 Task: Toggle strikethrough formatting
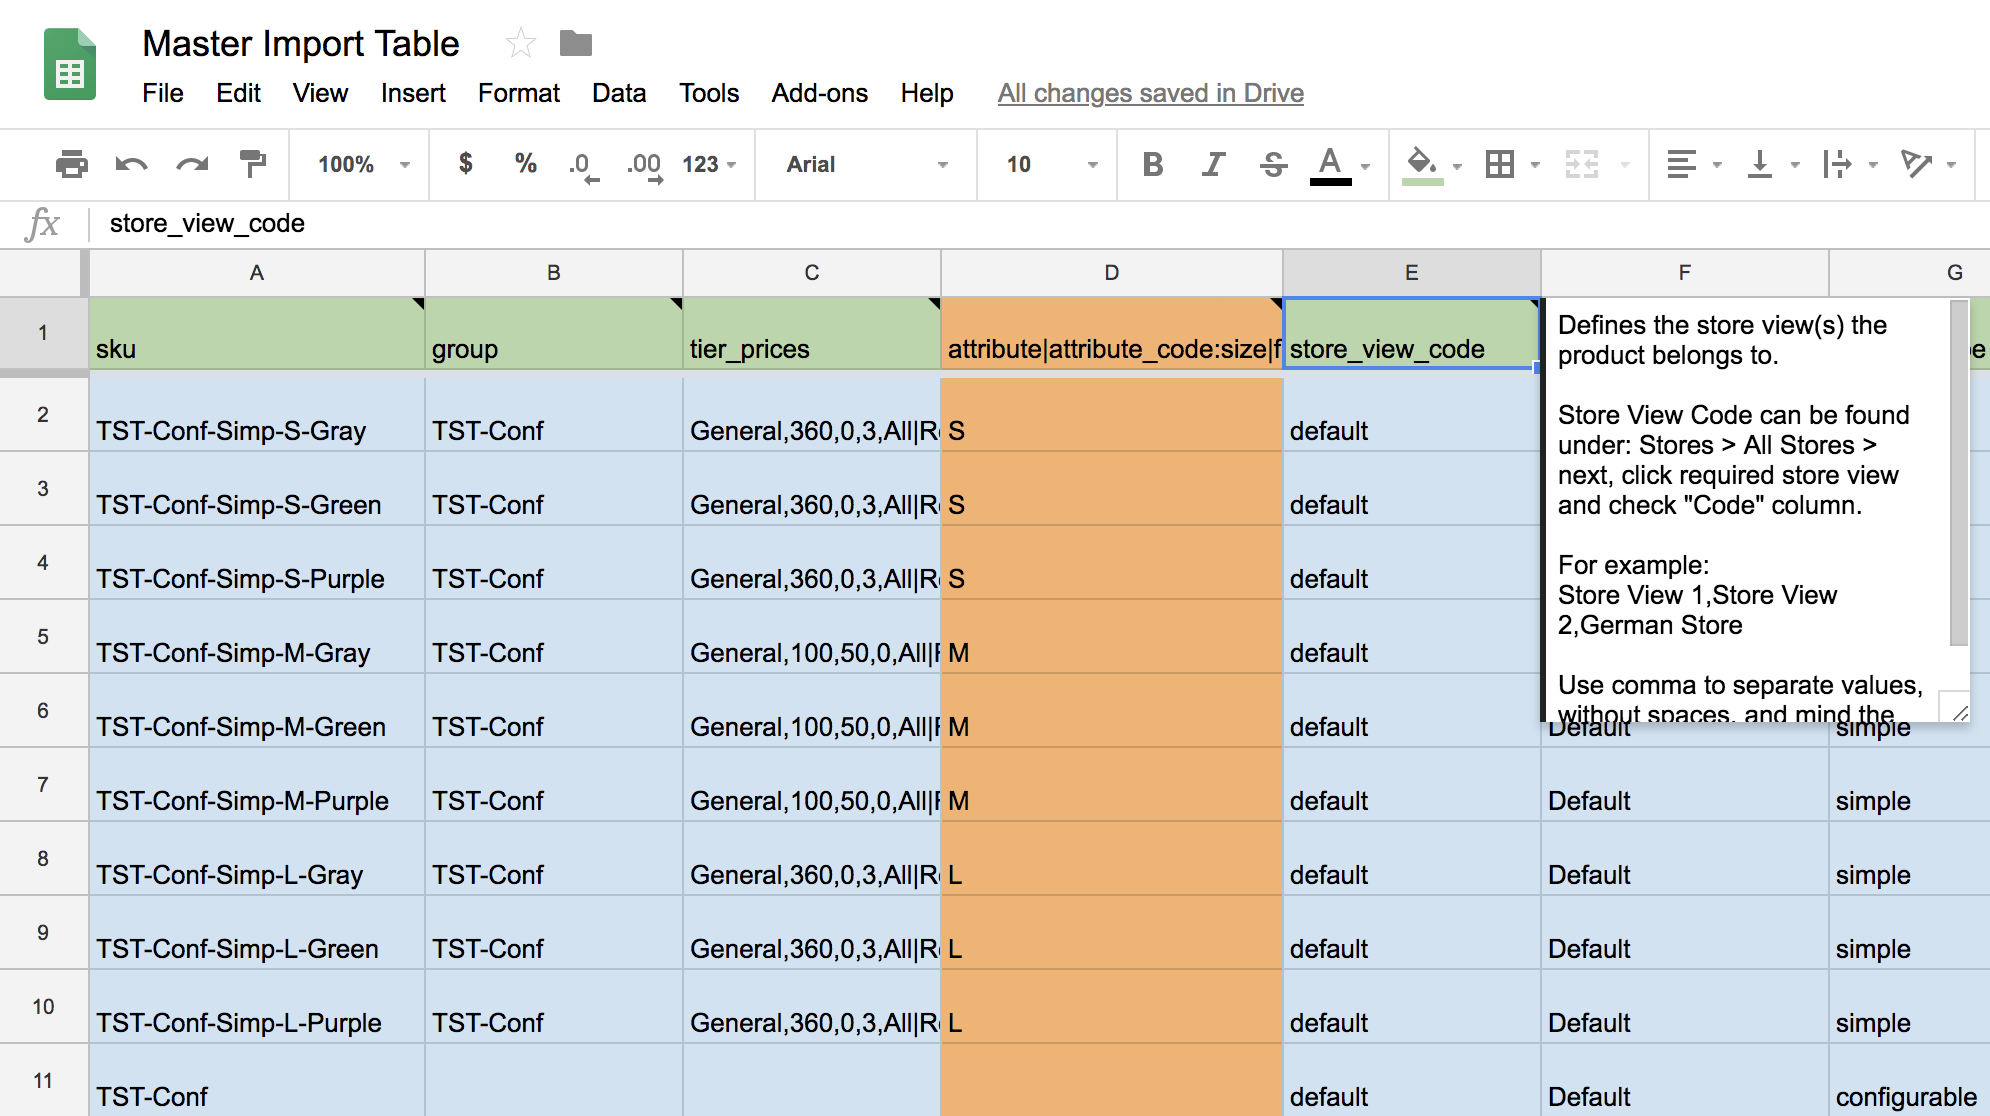click(1273, 164)
